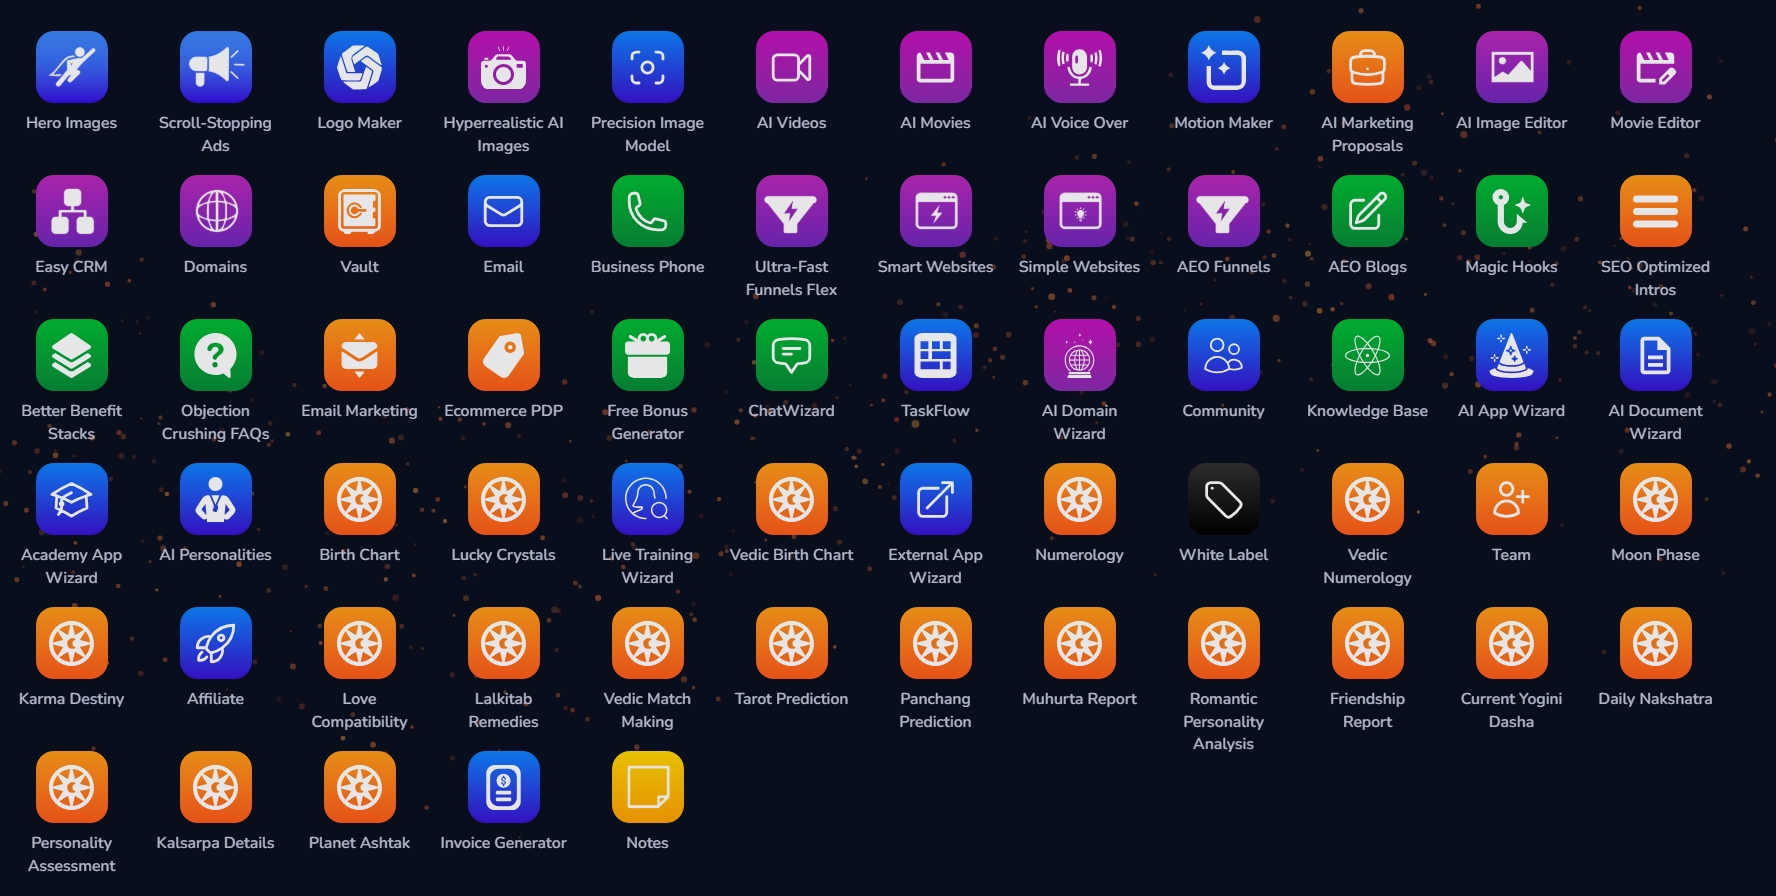Open the Magic Hooks icon
This screenshot has height=896, width=1776.
point(1512,211)
